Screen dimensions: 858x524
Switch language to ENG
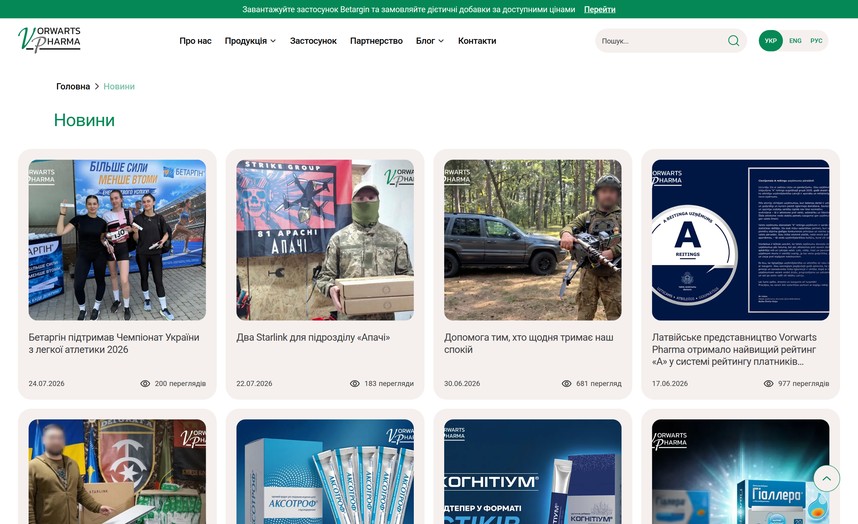[795, 40]
